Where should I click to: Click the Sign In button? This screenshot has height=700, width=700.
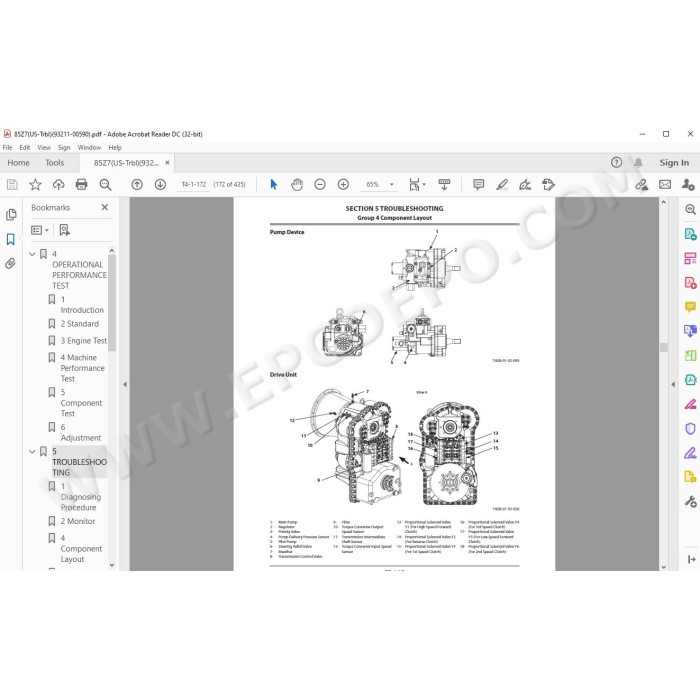674,162
